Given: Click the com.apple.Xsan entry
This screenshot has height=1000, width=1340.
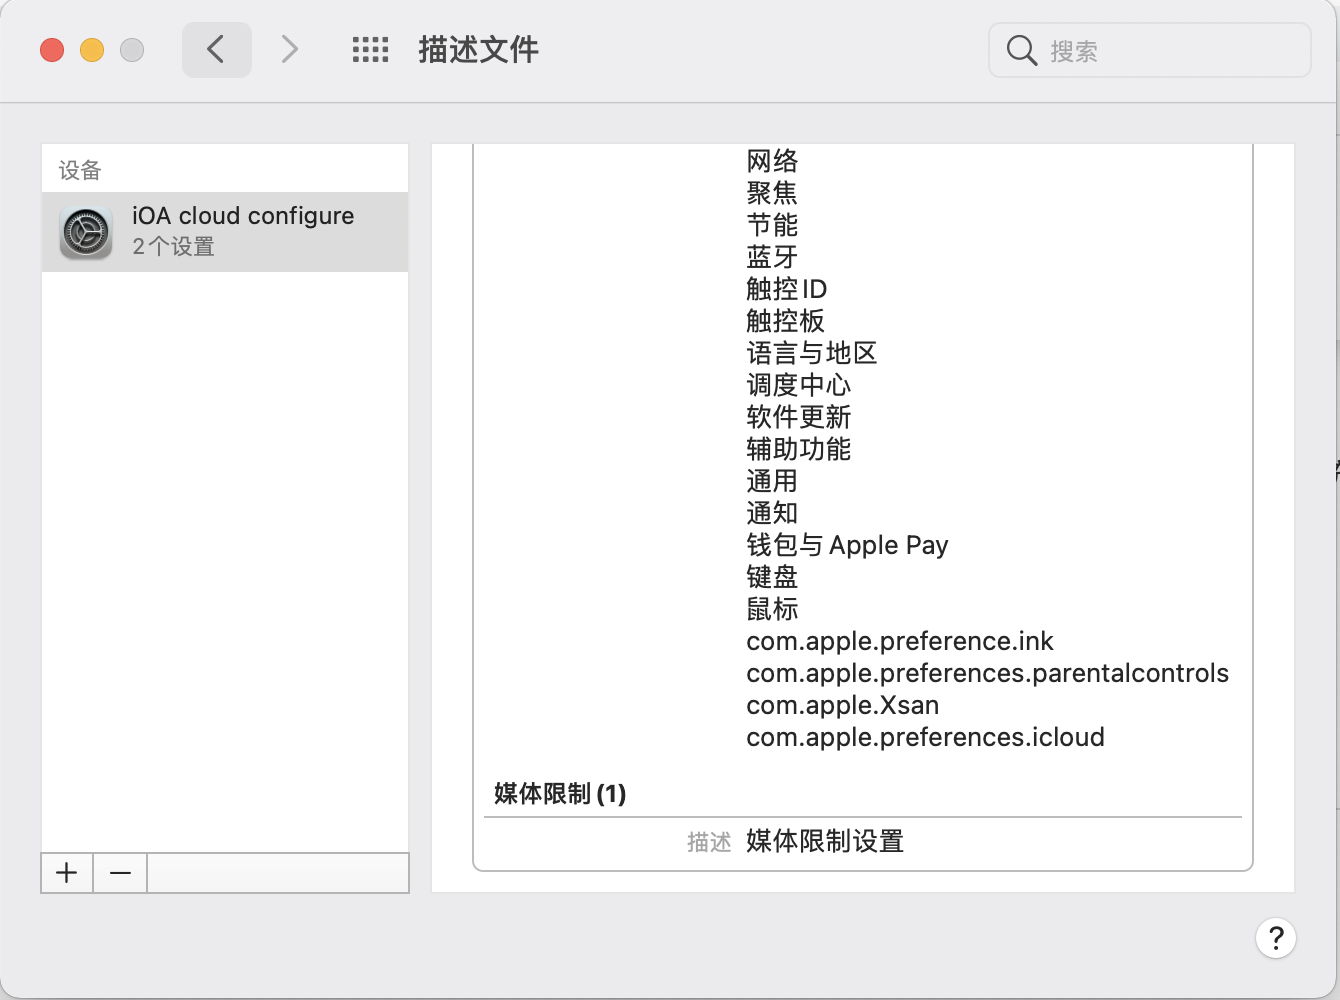Looking at the screenshot, I should 842,705.
